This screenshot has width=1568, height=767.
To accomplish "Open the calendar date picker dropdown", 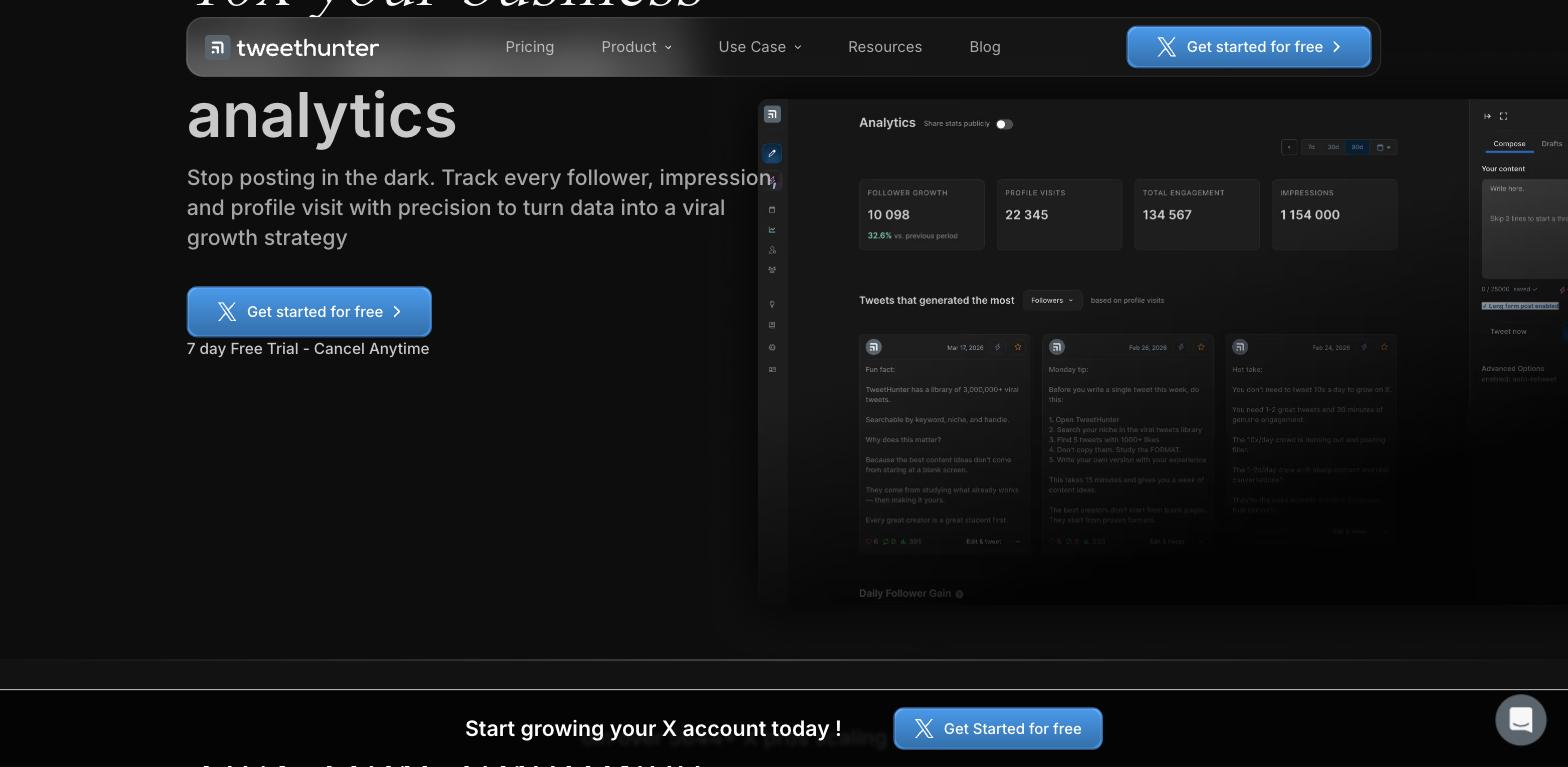I will click(1384, 147).
